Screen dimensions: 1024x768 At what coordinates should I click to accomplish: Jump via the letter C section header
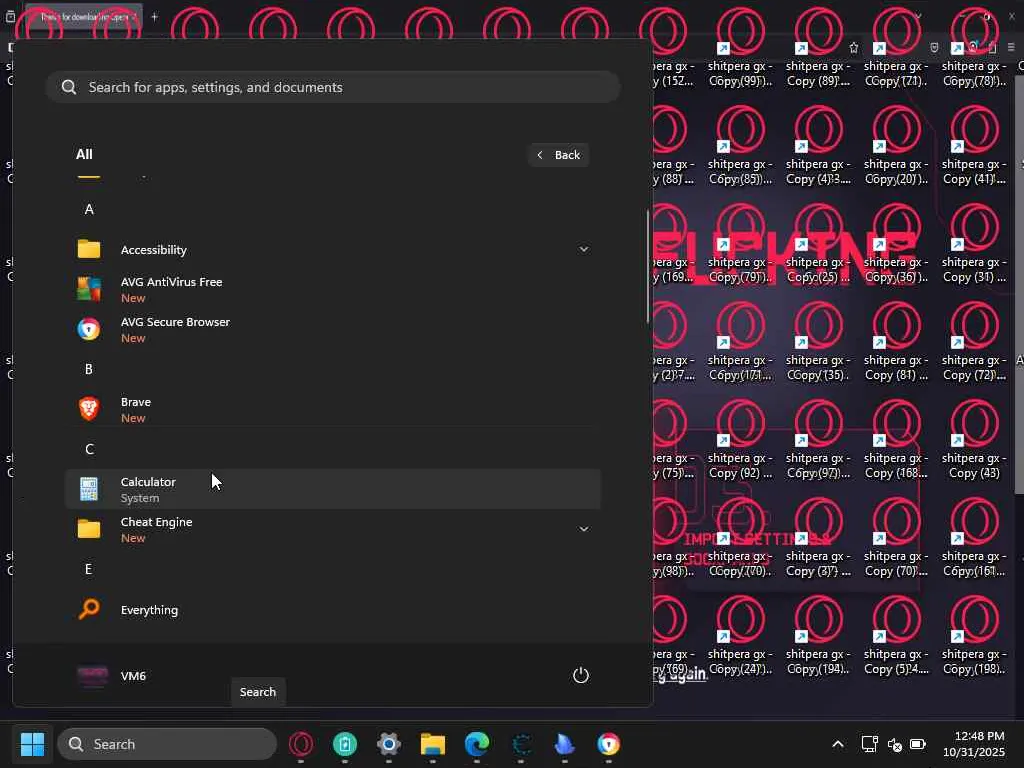[x=89, y=449]
